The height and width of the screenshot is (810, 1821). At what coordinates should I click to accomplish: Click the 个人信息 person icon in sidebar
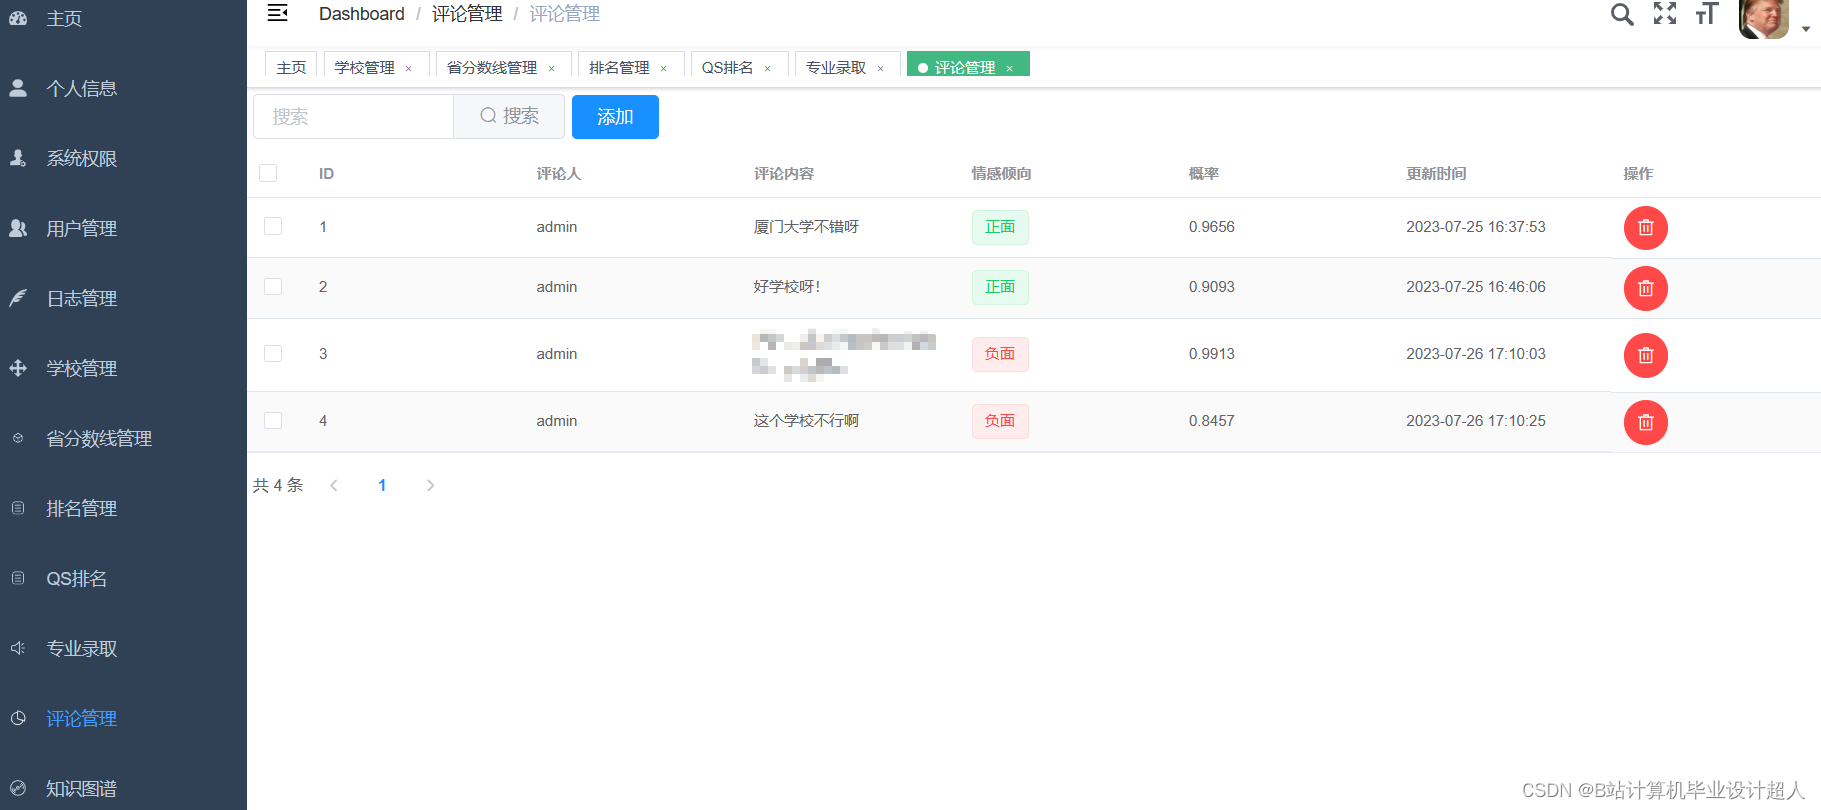(x=18, y=88)
